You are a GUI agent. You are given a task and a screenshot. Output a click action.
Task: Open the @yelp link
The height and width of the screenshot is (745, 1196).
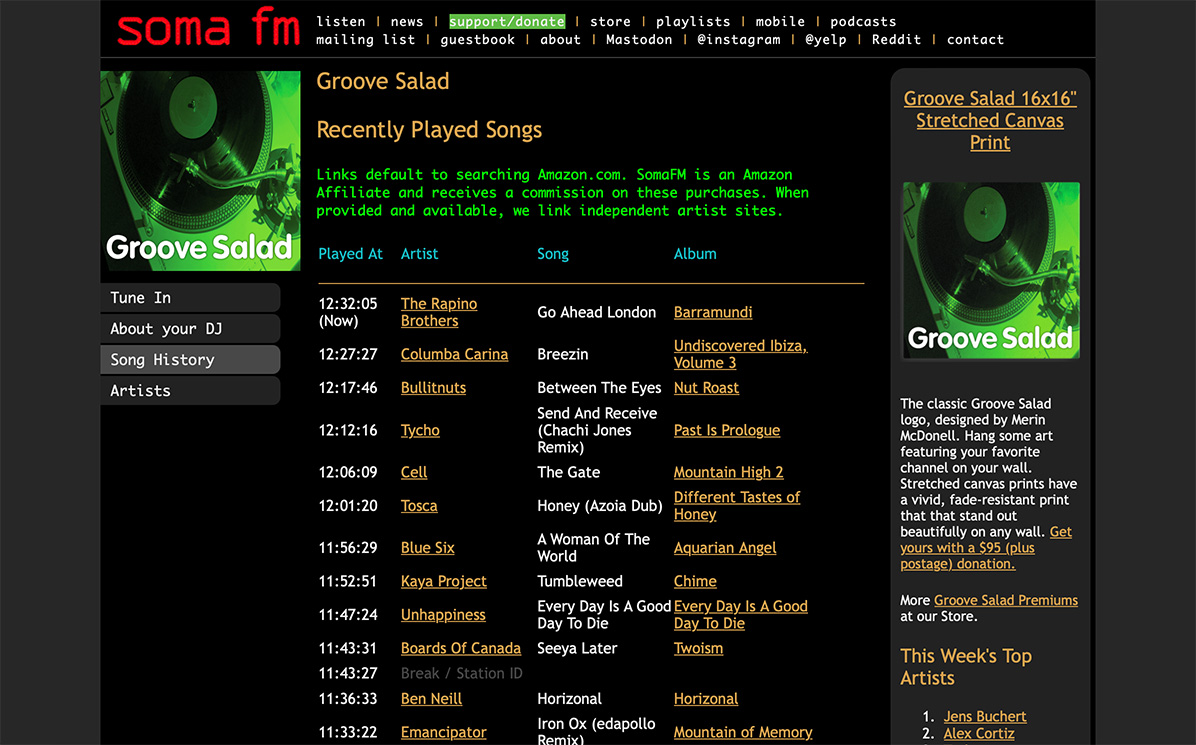coord(826,40)
